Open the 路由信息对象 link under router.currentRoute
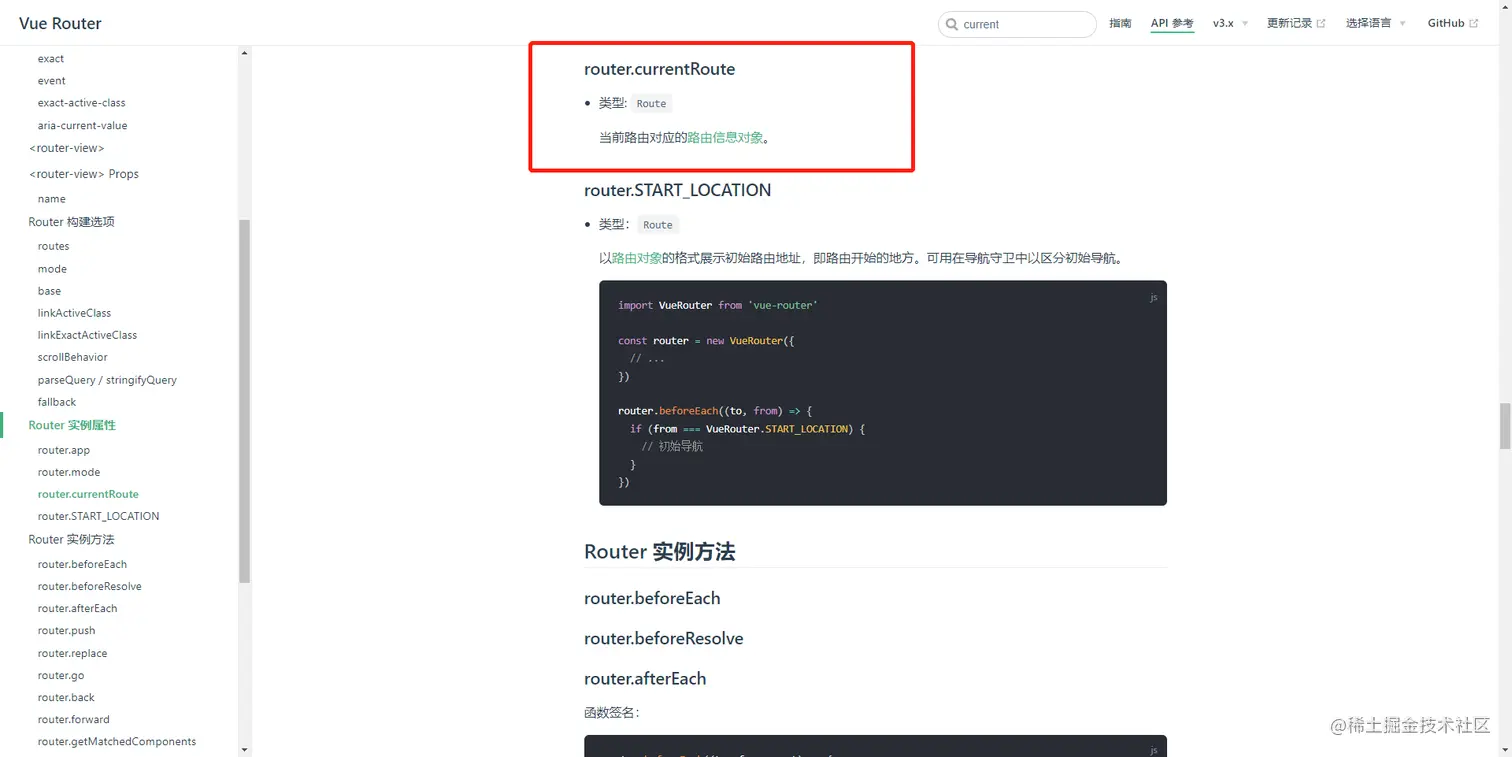The height and width of the screenshot is (757, 1512). pyautogui.click(x=725, y=137)
